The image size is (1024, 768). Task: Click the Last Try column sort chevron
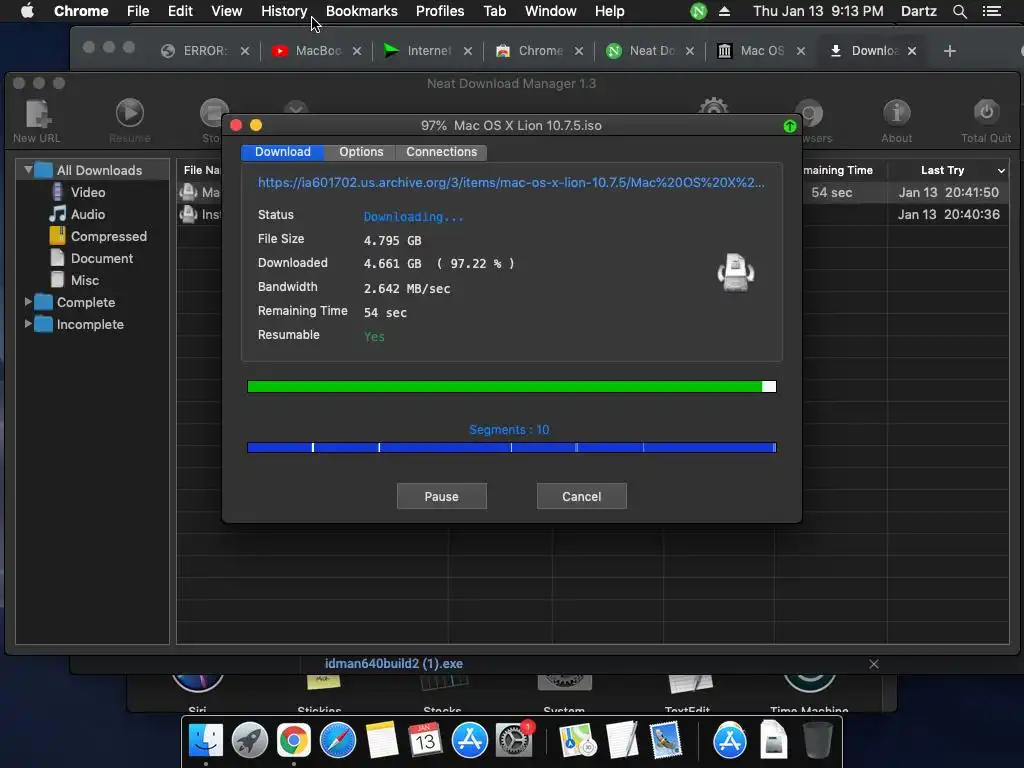[x=1000, y=170]
